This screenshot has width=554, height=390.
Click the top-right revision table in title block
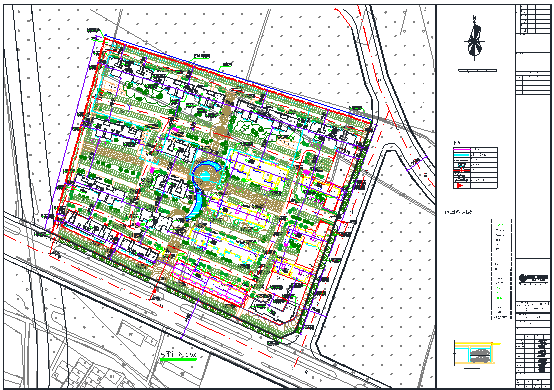coord(533,19)
